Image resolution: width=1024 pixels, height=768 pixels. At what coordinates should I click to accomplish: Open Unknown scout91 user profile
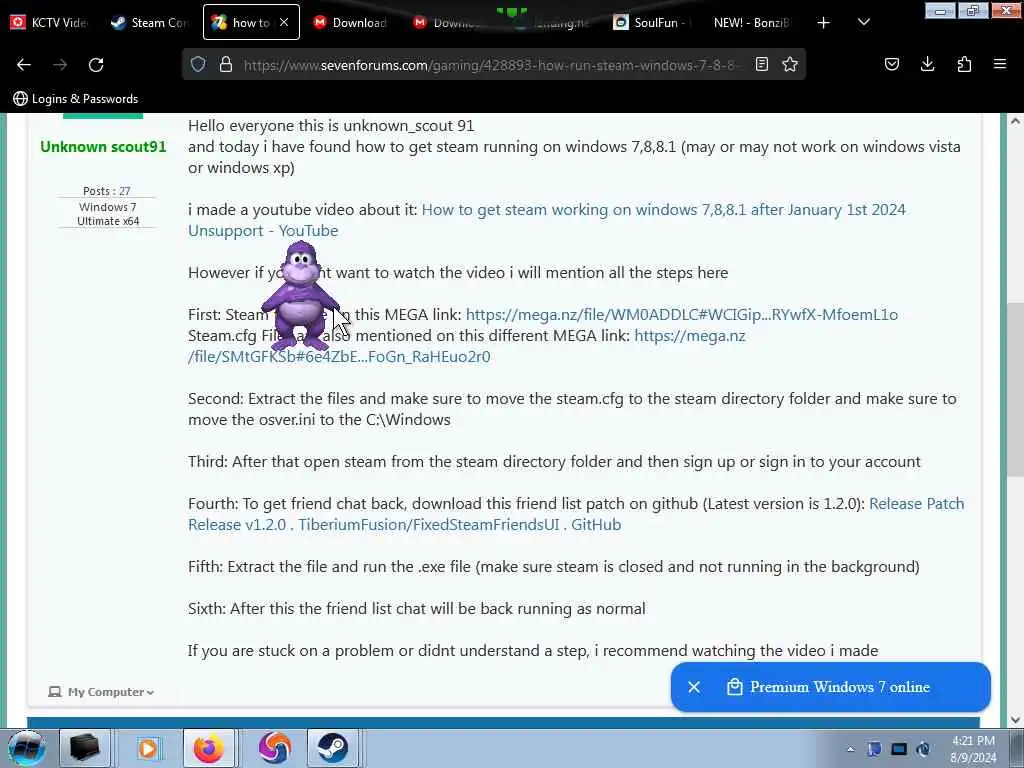click(x=103, y=146)
